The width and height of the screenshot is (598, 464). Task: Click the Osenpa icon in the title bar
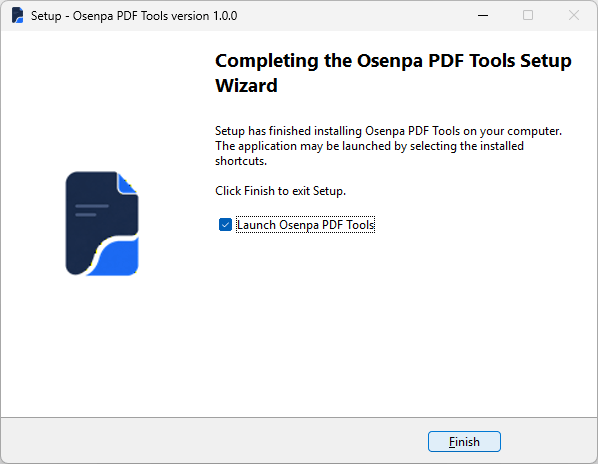pos(18,16)
